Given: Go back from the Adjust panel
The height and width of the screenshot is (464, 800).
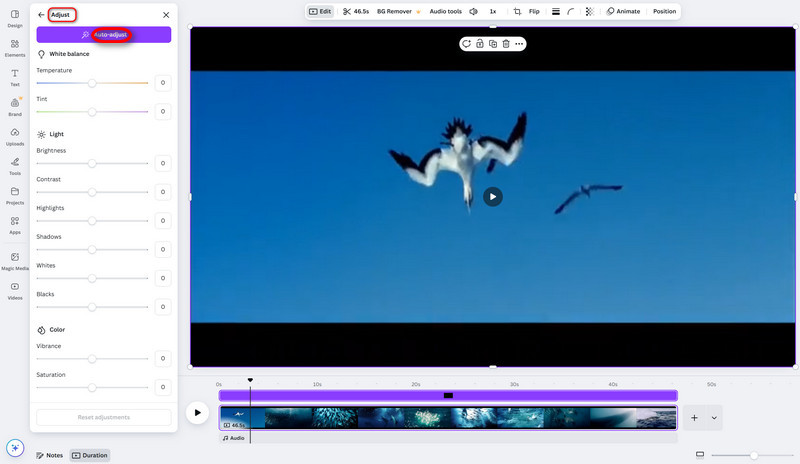Looking at the screenshot, I should coord(41,15).
